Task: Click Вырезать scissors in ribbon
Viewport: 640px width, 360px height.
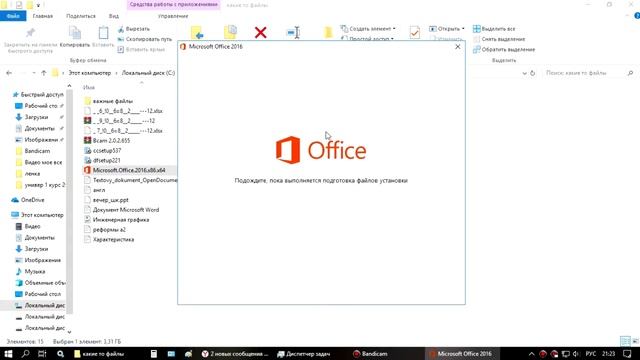Action: pos(133,29)
